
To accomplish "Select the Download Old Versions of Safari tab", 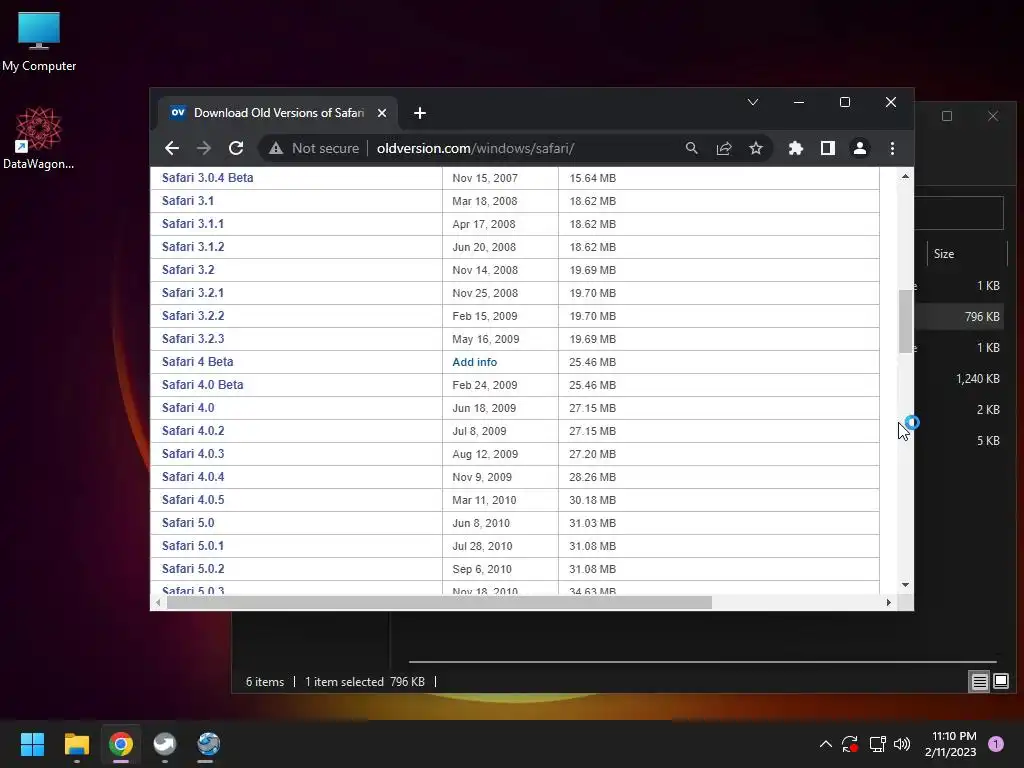I will tap(276, 113).
